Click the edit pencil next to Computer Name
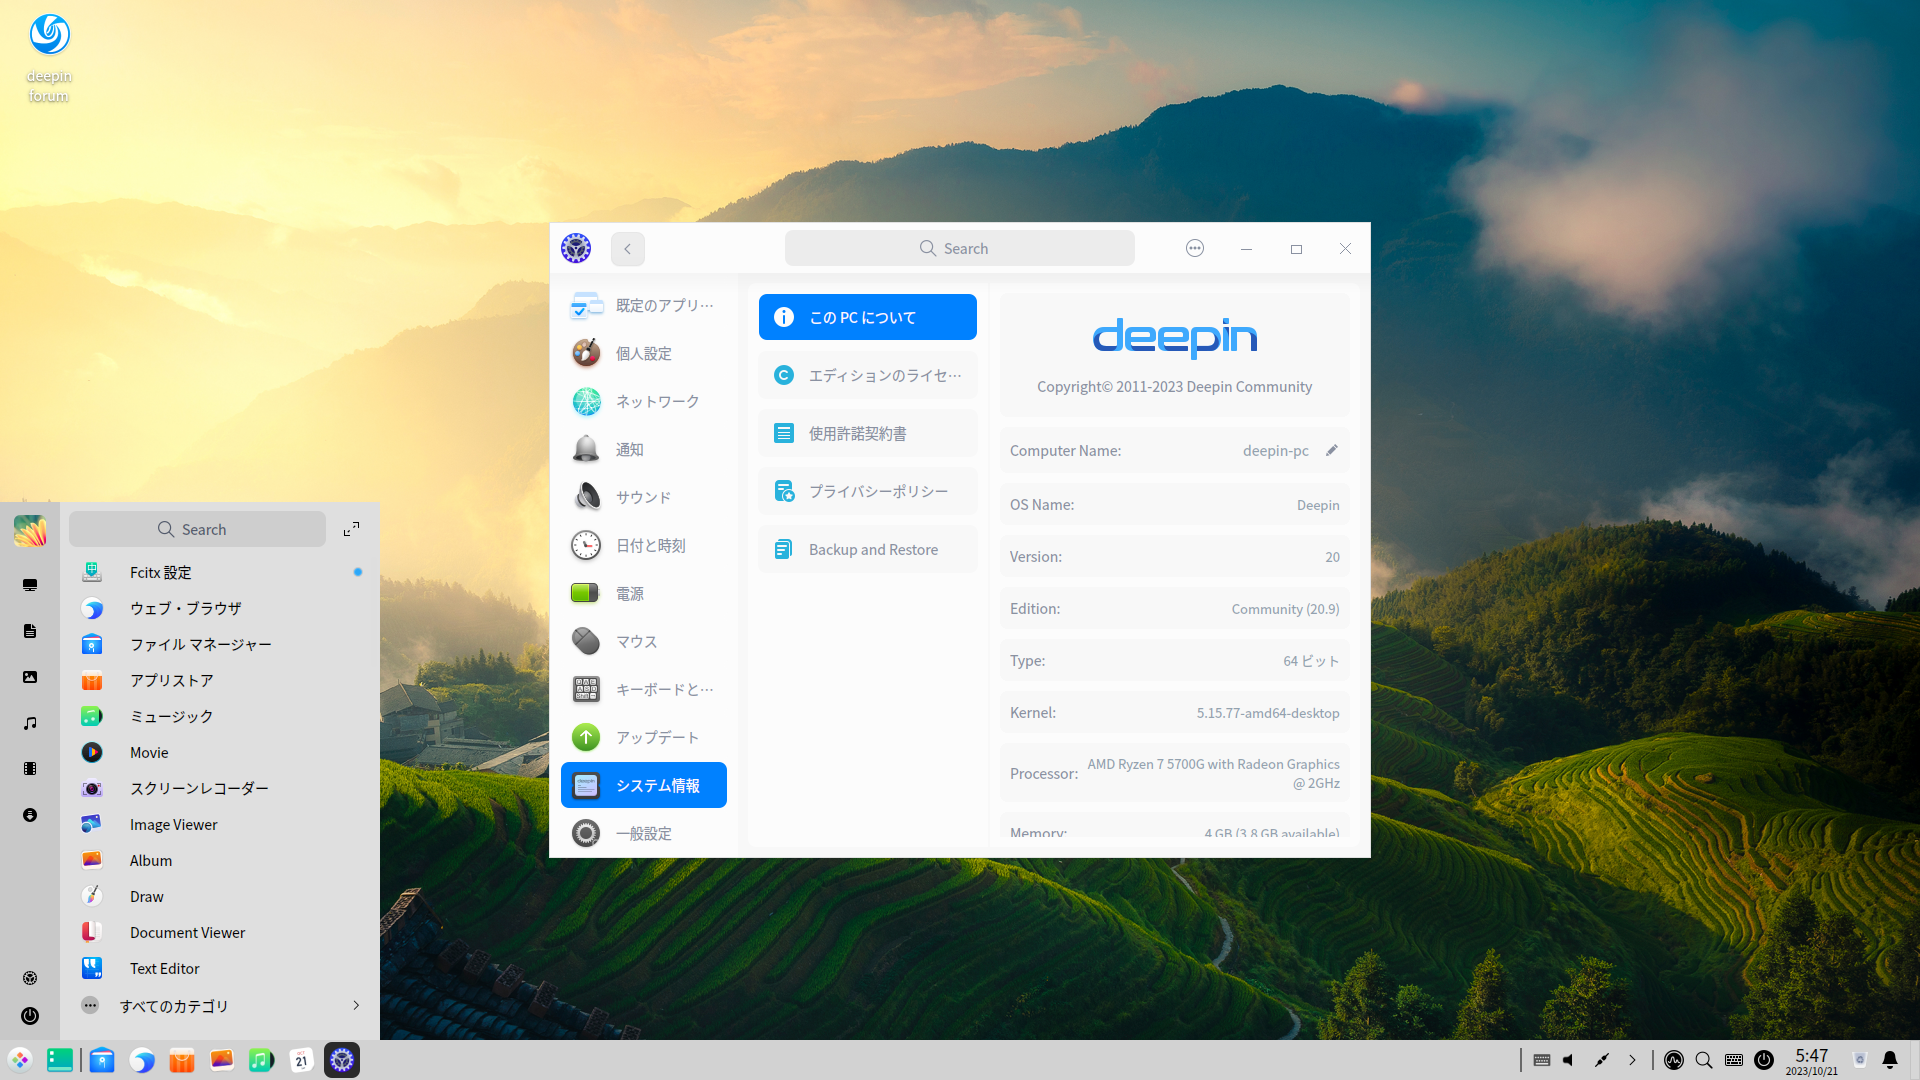The width and height of the screenshot is (1920, 1080). 1331,451
